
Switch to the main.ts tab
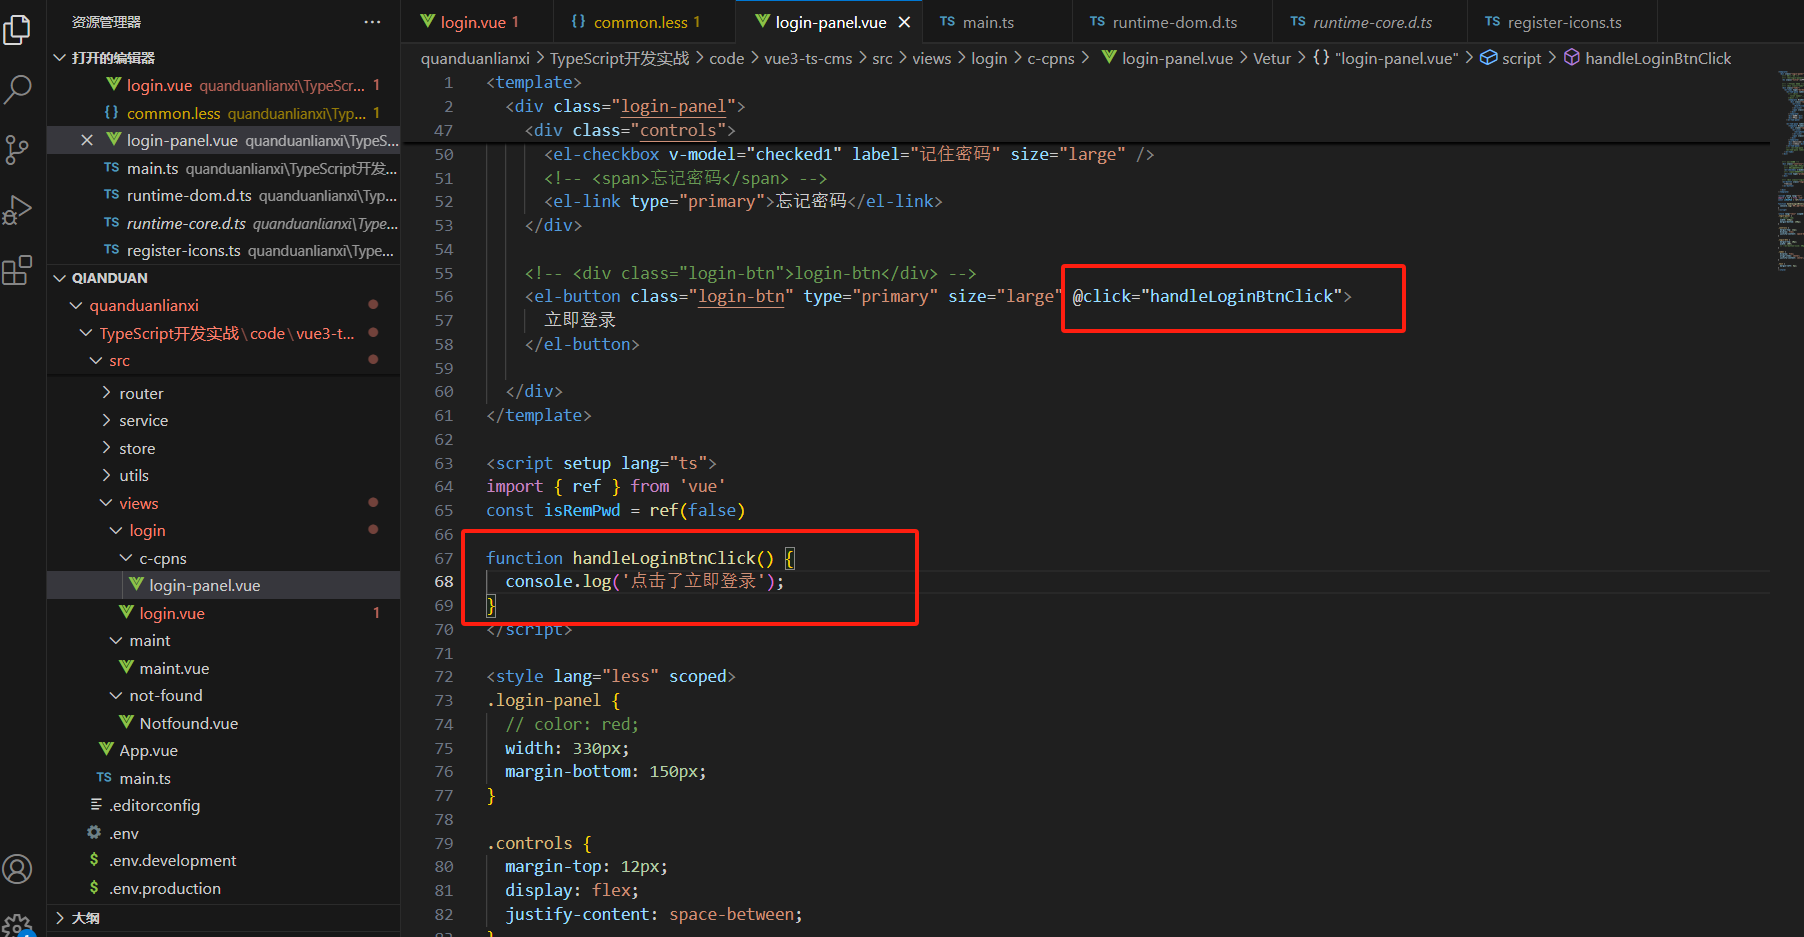[987, 22]
